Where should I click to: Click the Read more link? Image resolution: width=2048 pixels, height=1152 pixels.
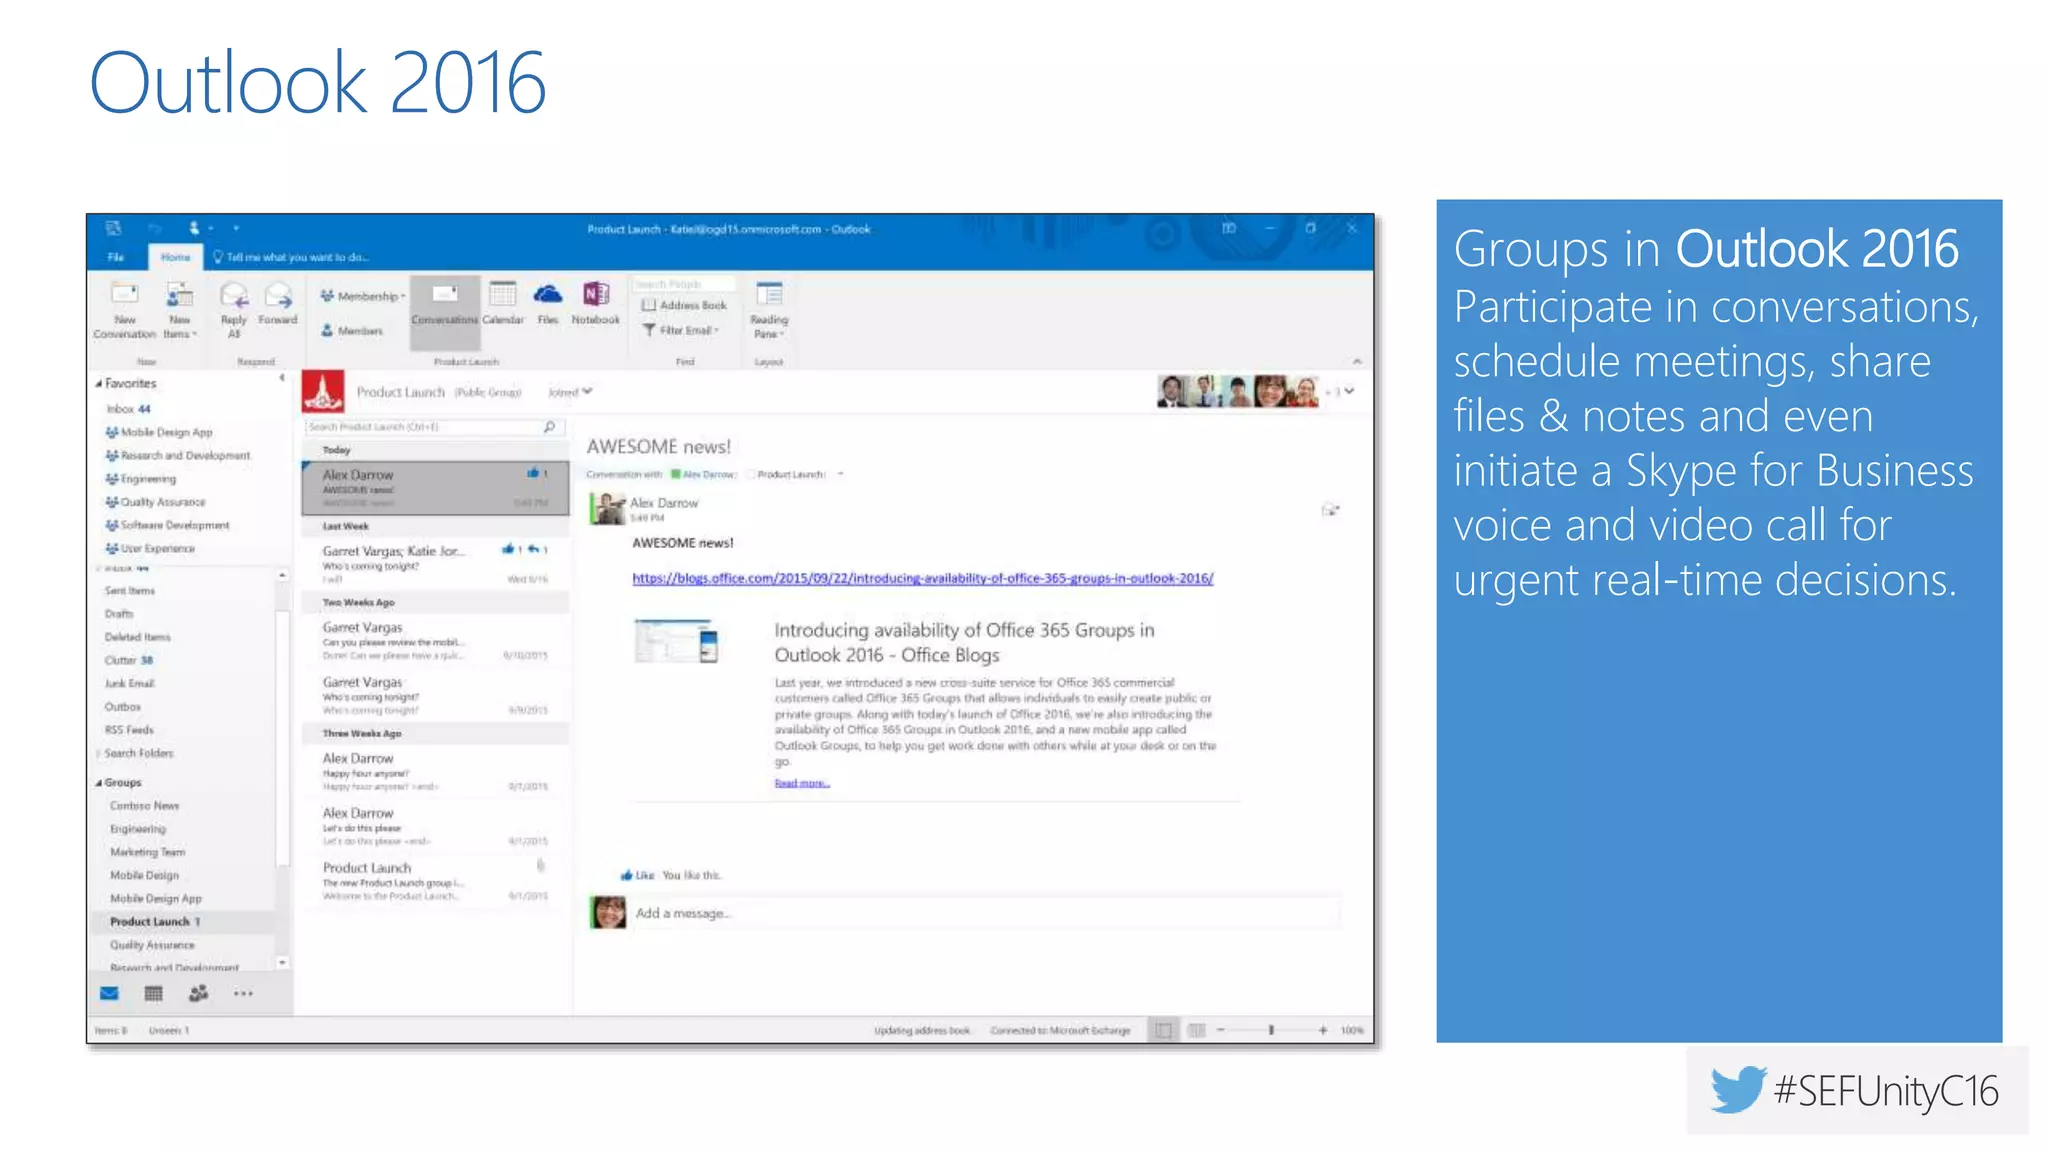[x=802, y=783]
